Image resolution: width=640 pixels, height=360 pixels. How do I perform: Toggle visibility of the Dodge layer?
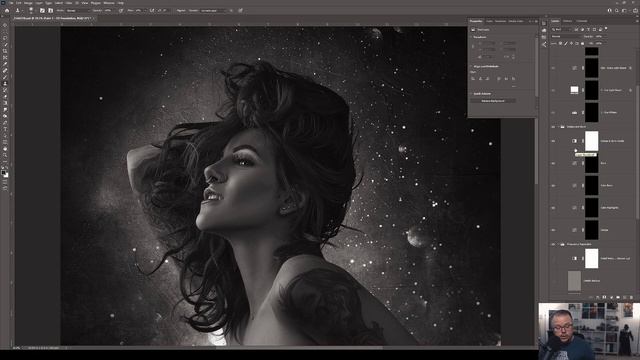(x=553, y=230)
